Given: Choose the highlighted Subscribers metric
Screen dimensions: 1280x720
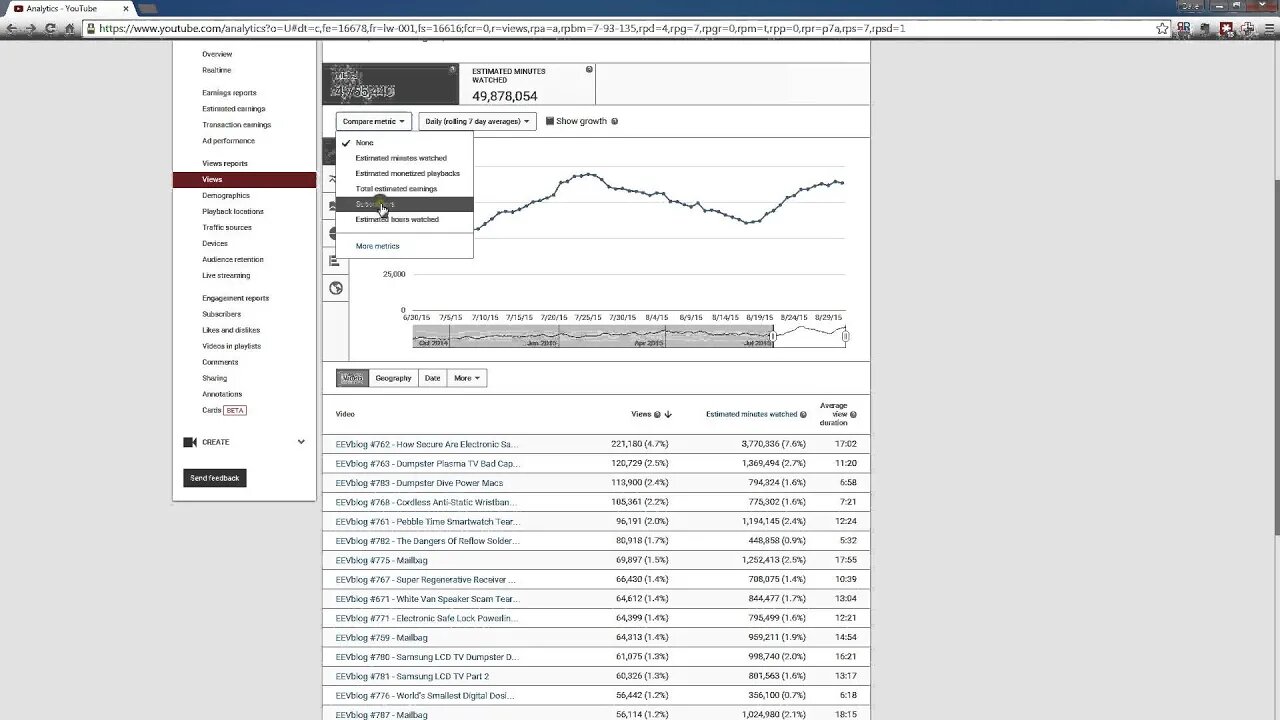Looking at the screenshot, I should [404, 204].
